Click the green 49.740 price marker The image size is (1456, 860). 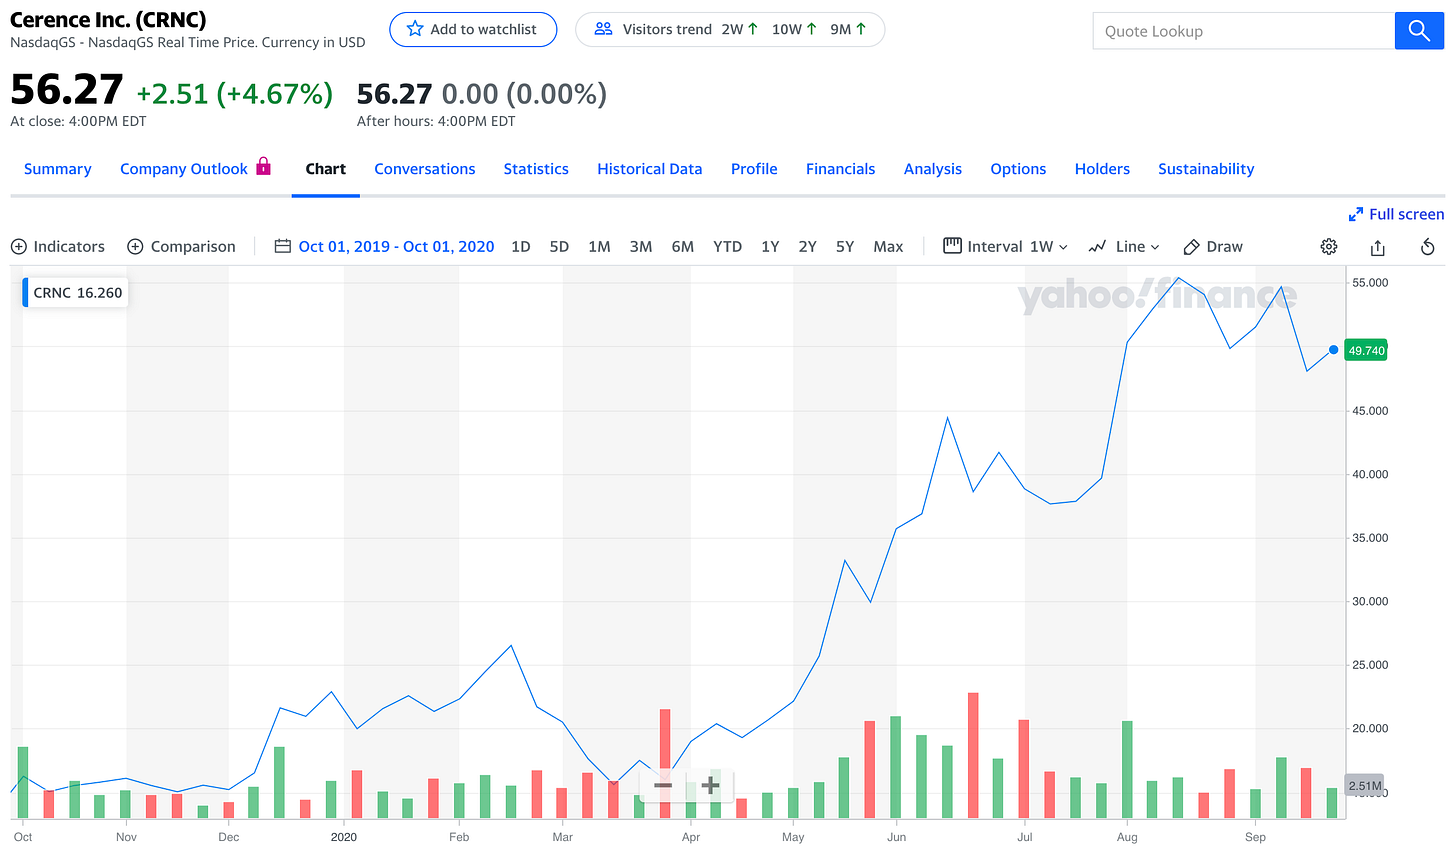point(1366,350)
